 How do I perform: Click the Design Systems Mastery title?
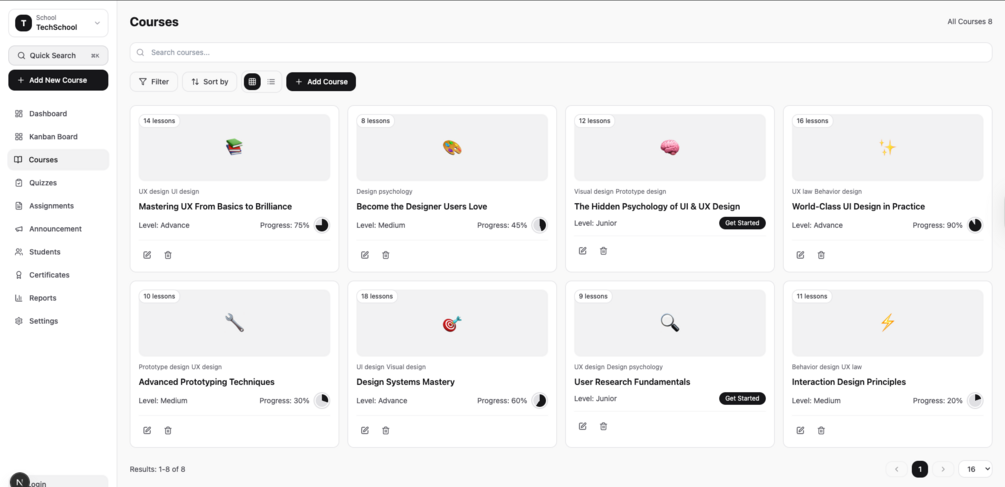point(406,382)
